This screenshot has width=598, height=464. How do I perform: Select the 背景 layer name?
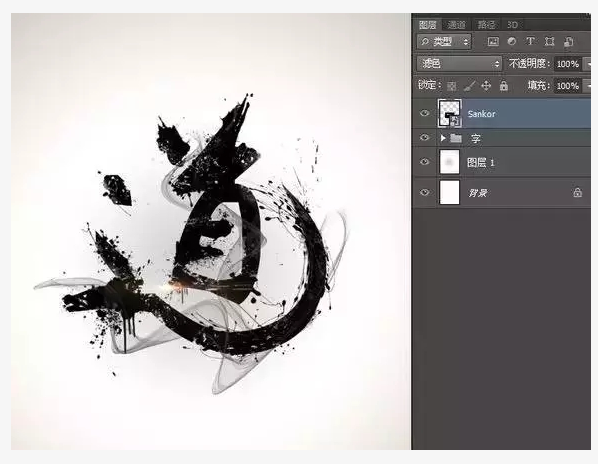pyautogui.click(x=478, y=193)
